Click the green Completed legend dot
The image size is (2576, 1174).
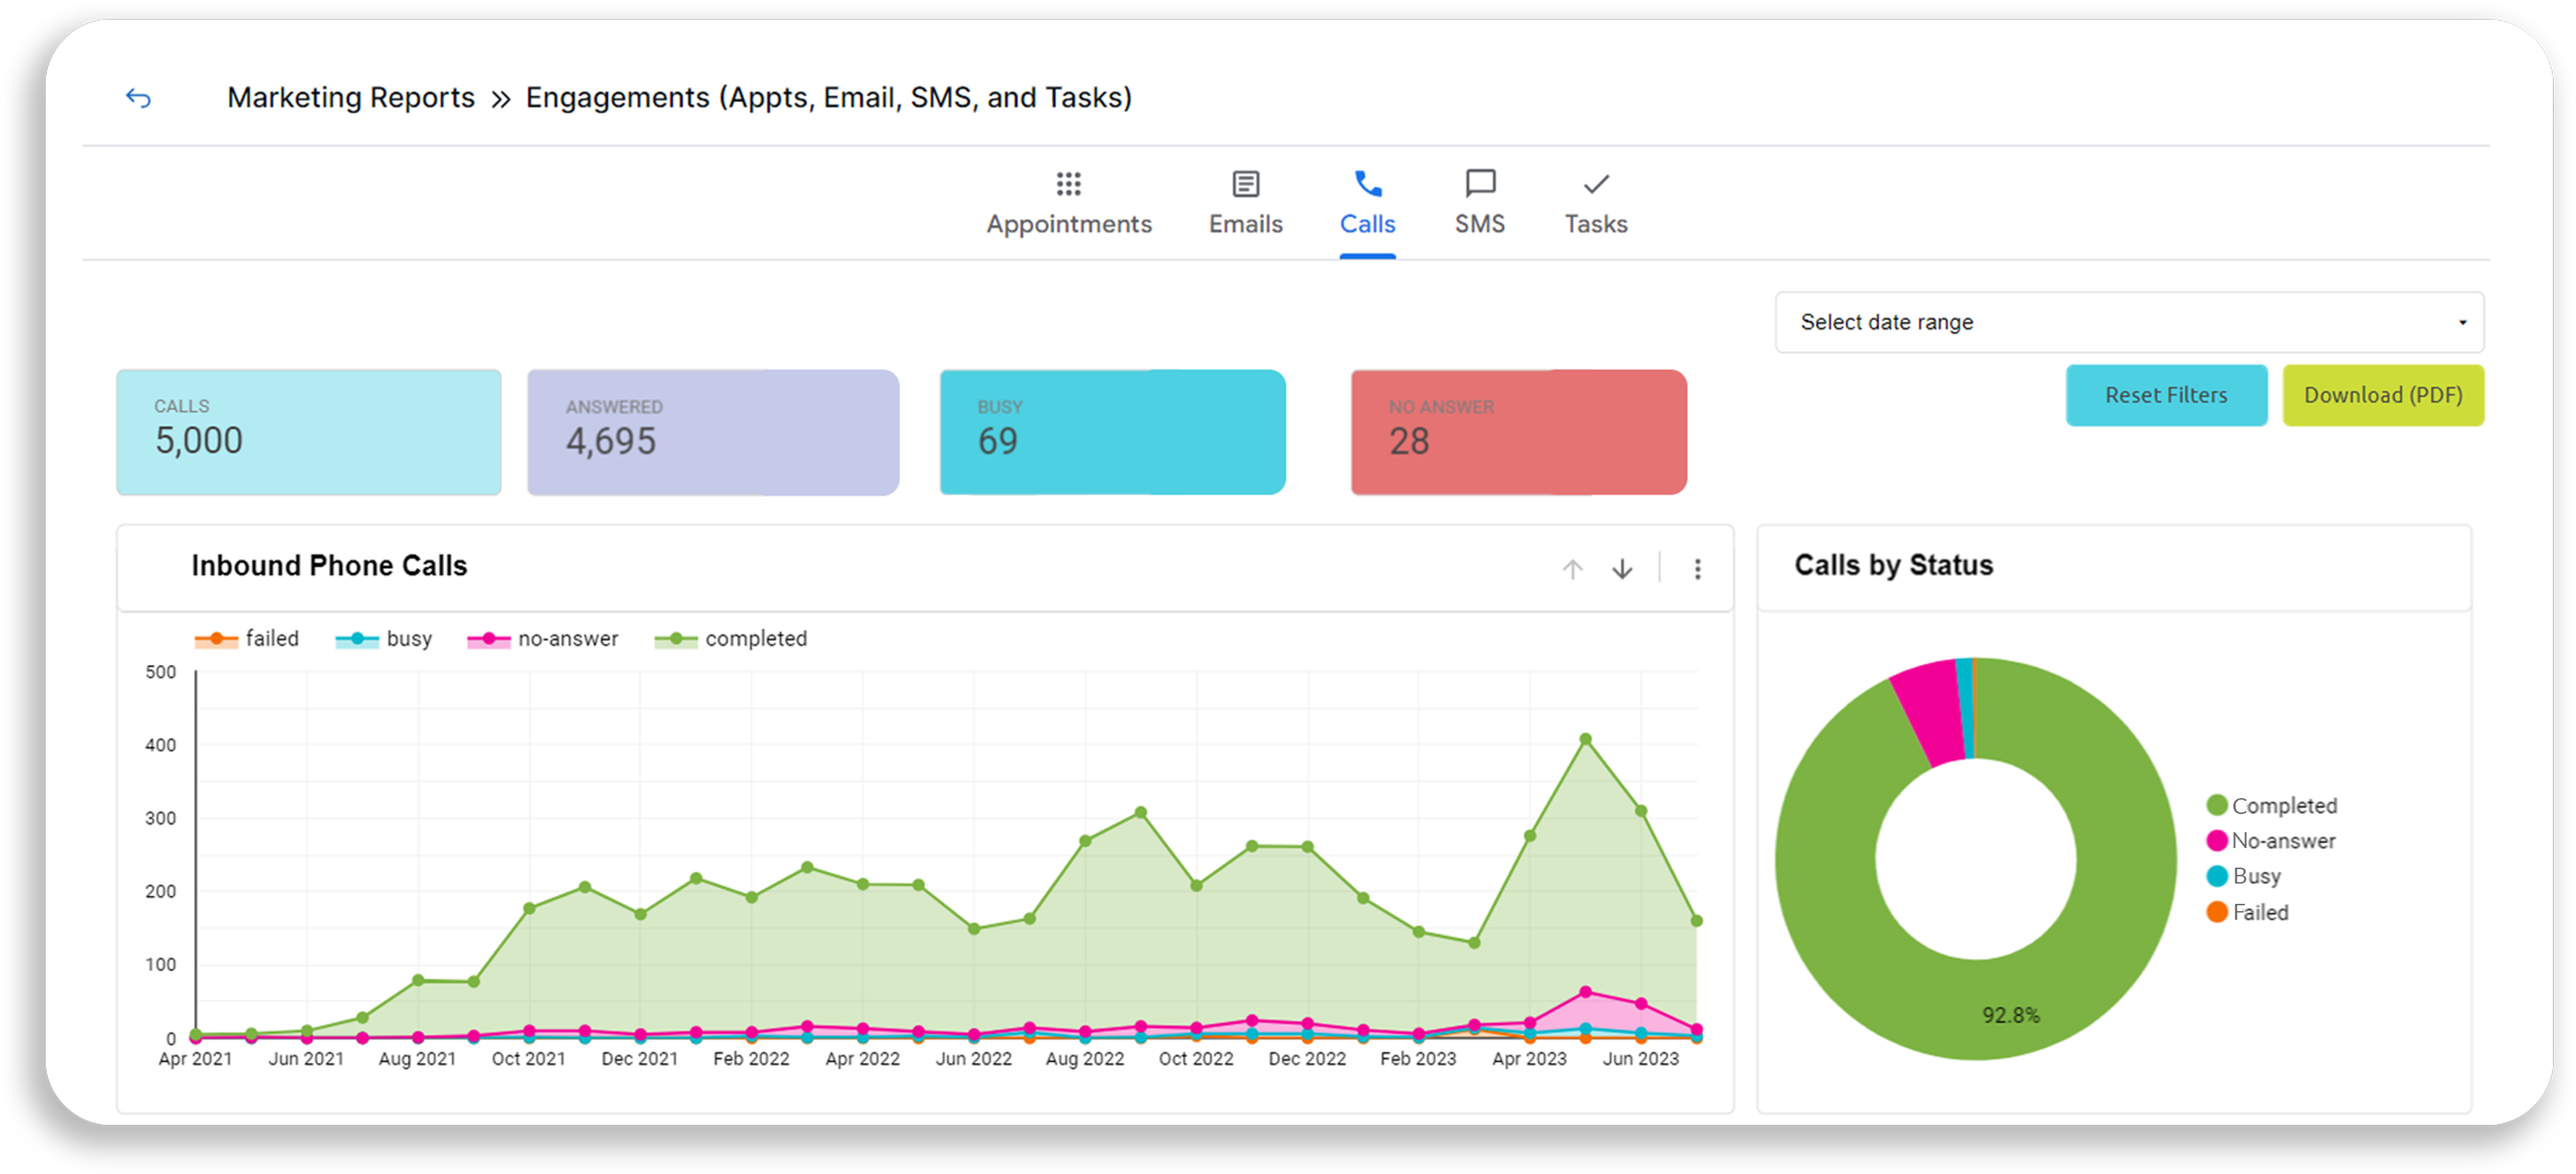coord(2216,805)
